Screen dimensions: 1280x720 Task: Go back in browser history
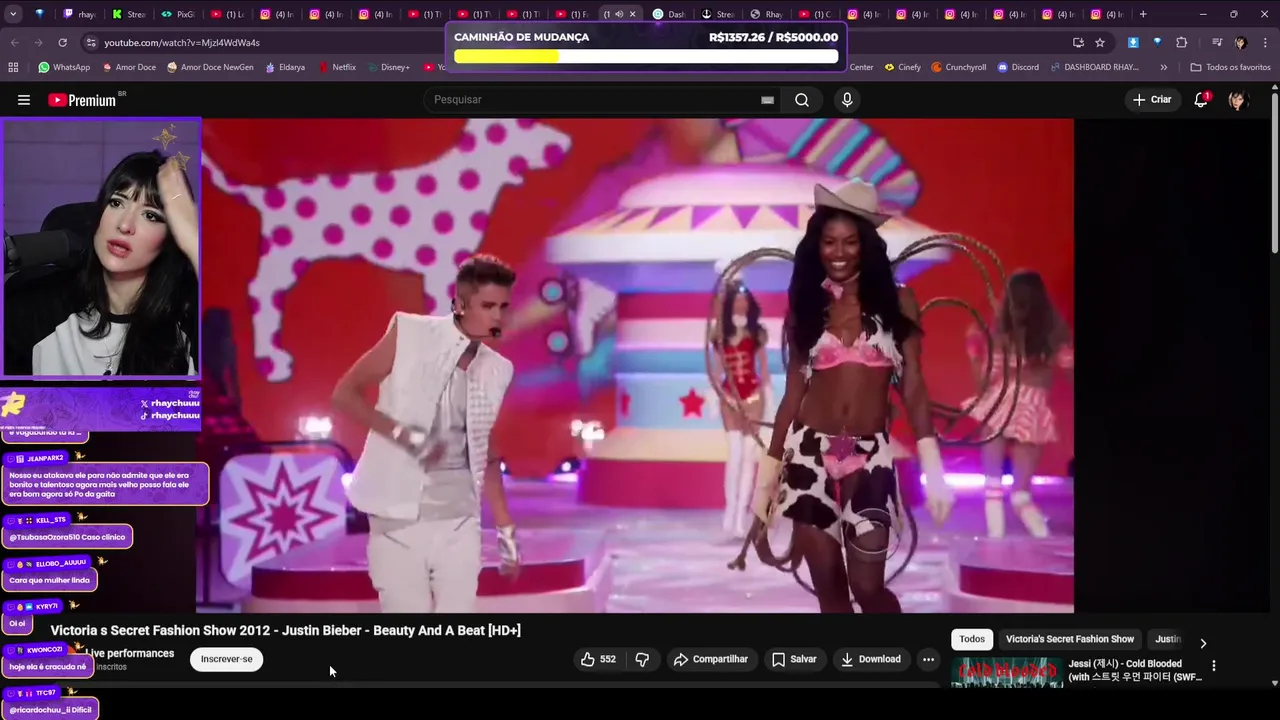[x=14, y=42]
